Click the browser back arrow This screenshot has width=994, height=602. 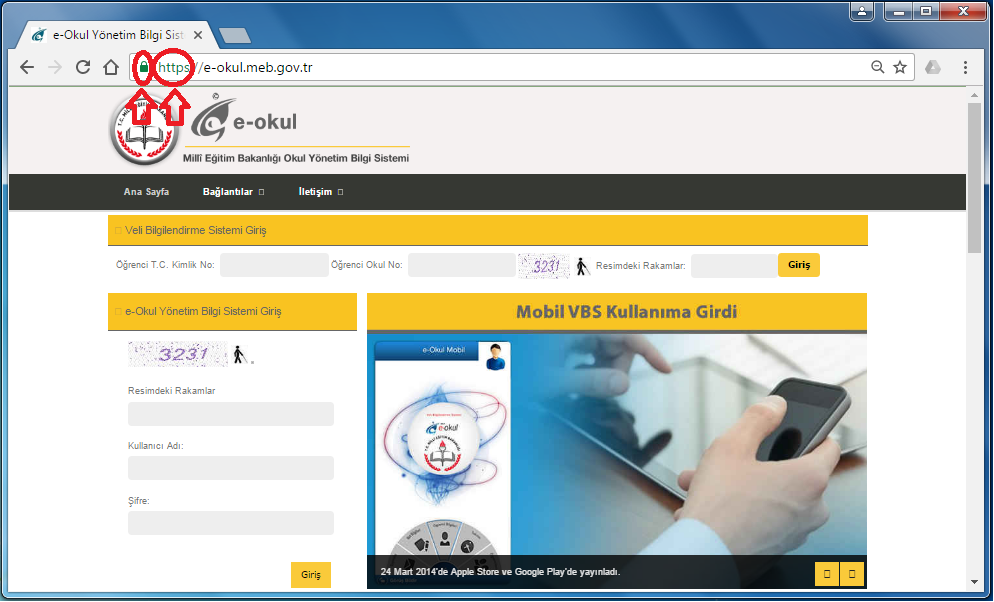pyautogui.click(x=27, y=67)
